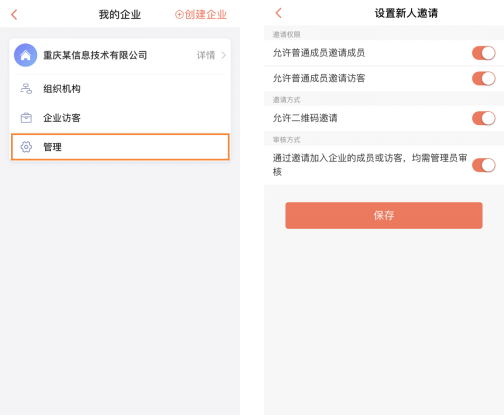Click the 重庆某信息技术有限公司 company name
Viewport: 504px width, 416px height.
point(95,55)
